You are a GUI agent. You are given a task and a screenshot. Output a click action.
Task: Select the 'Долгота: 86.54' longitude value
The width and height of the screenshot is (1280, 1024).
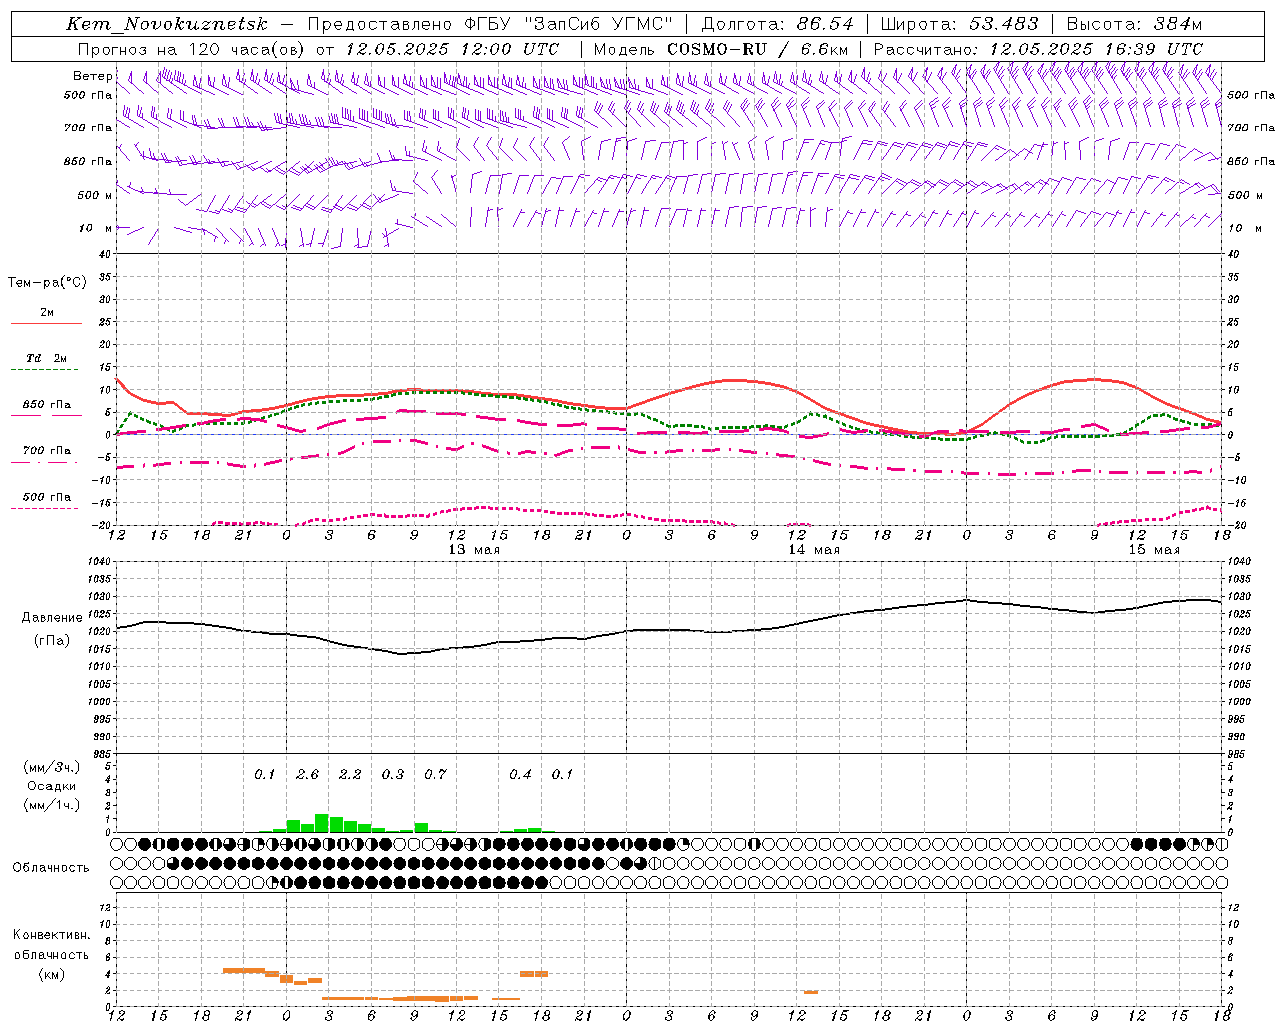pyautogui.click(x=777, y=24)
